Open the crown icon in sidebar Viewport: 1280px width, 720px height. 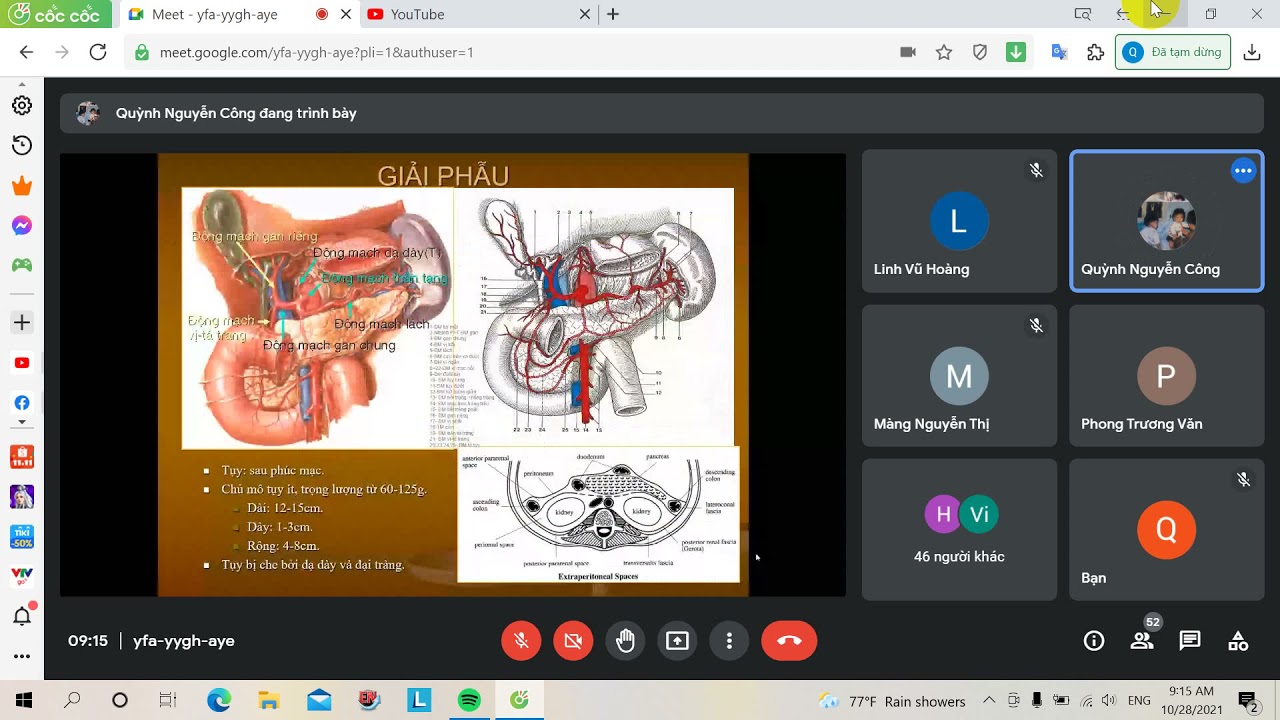point(22,186)
